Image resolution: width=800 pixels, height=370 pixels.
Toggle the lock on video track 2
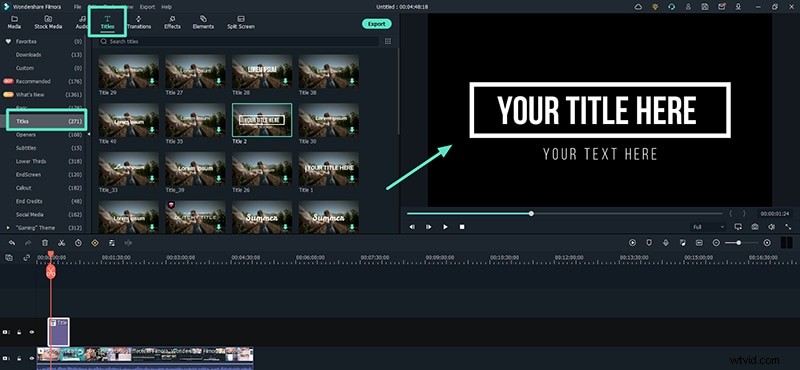(x=19, y=332)
